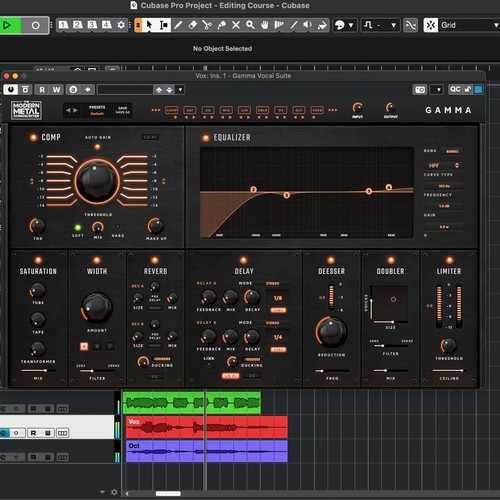
Task: Jump to VERB in module chain
Action: click(x=317, y=110)
